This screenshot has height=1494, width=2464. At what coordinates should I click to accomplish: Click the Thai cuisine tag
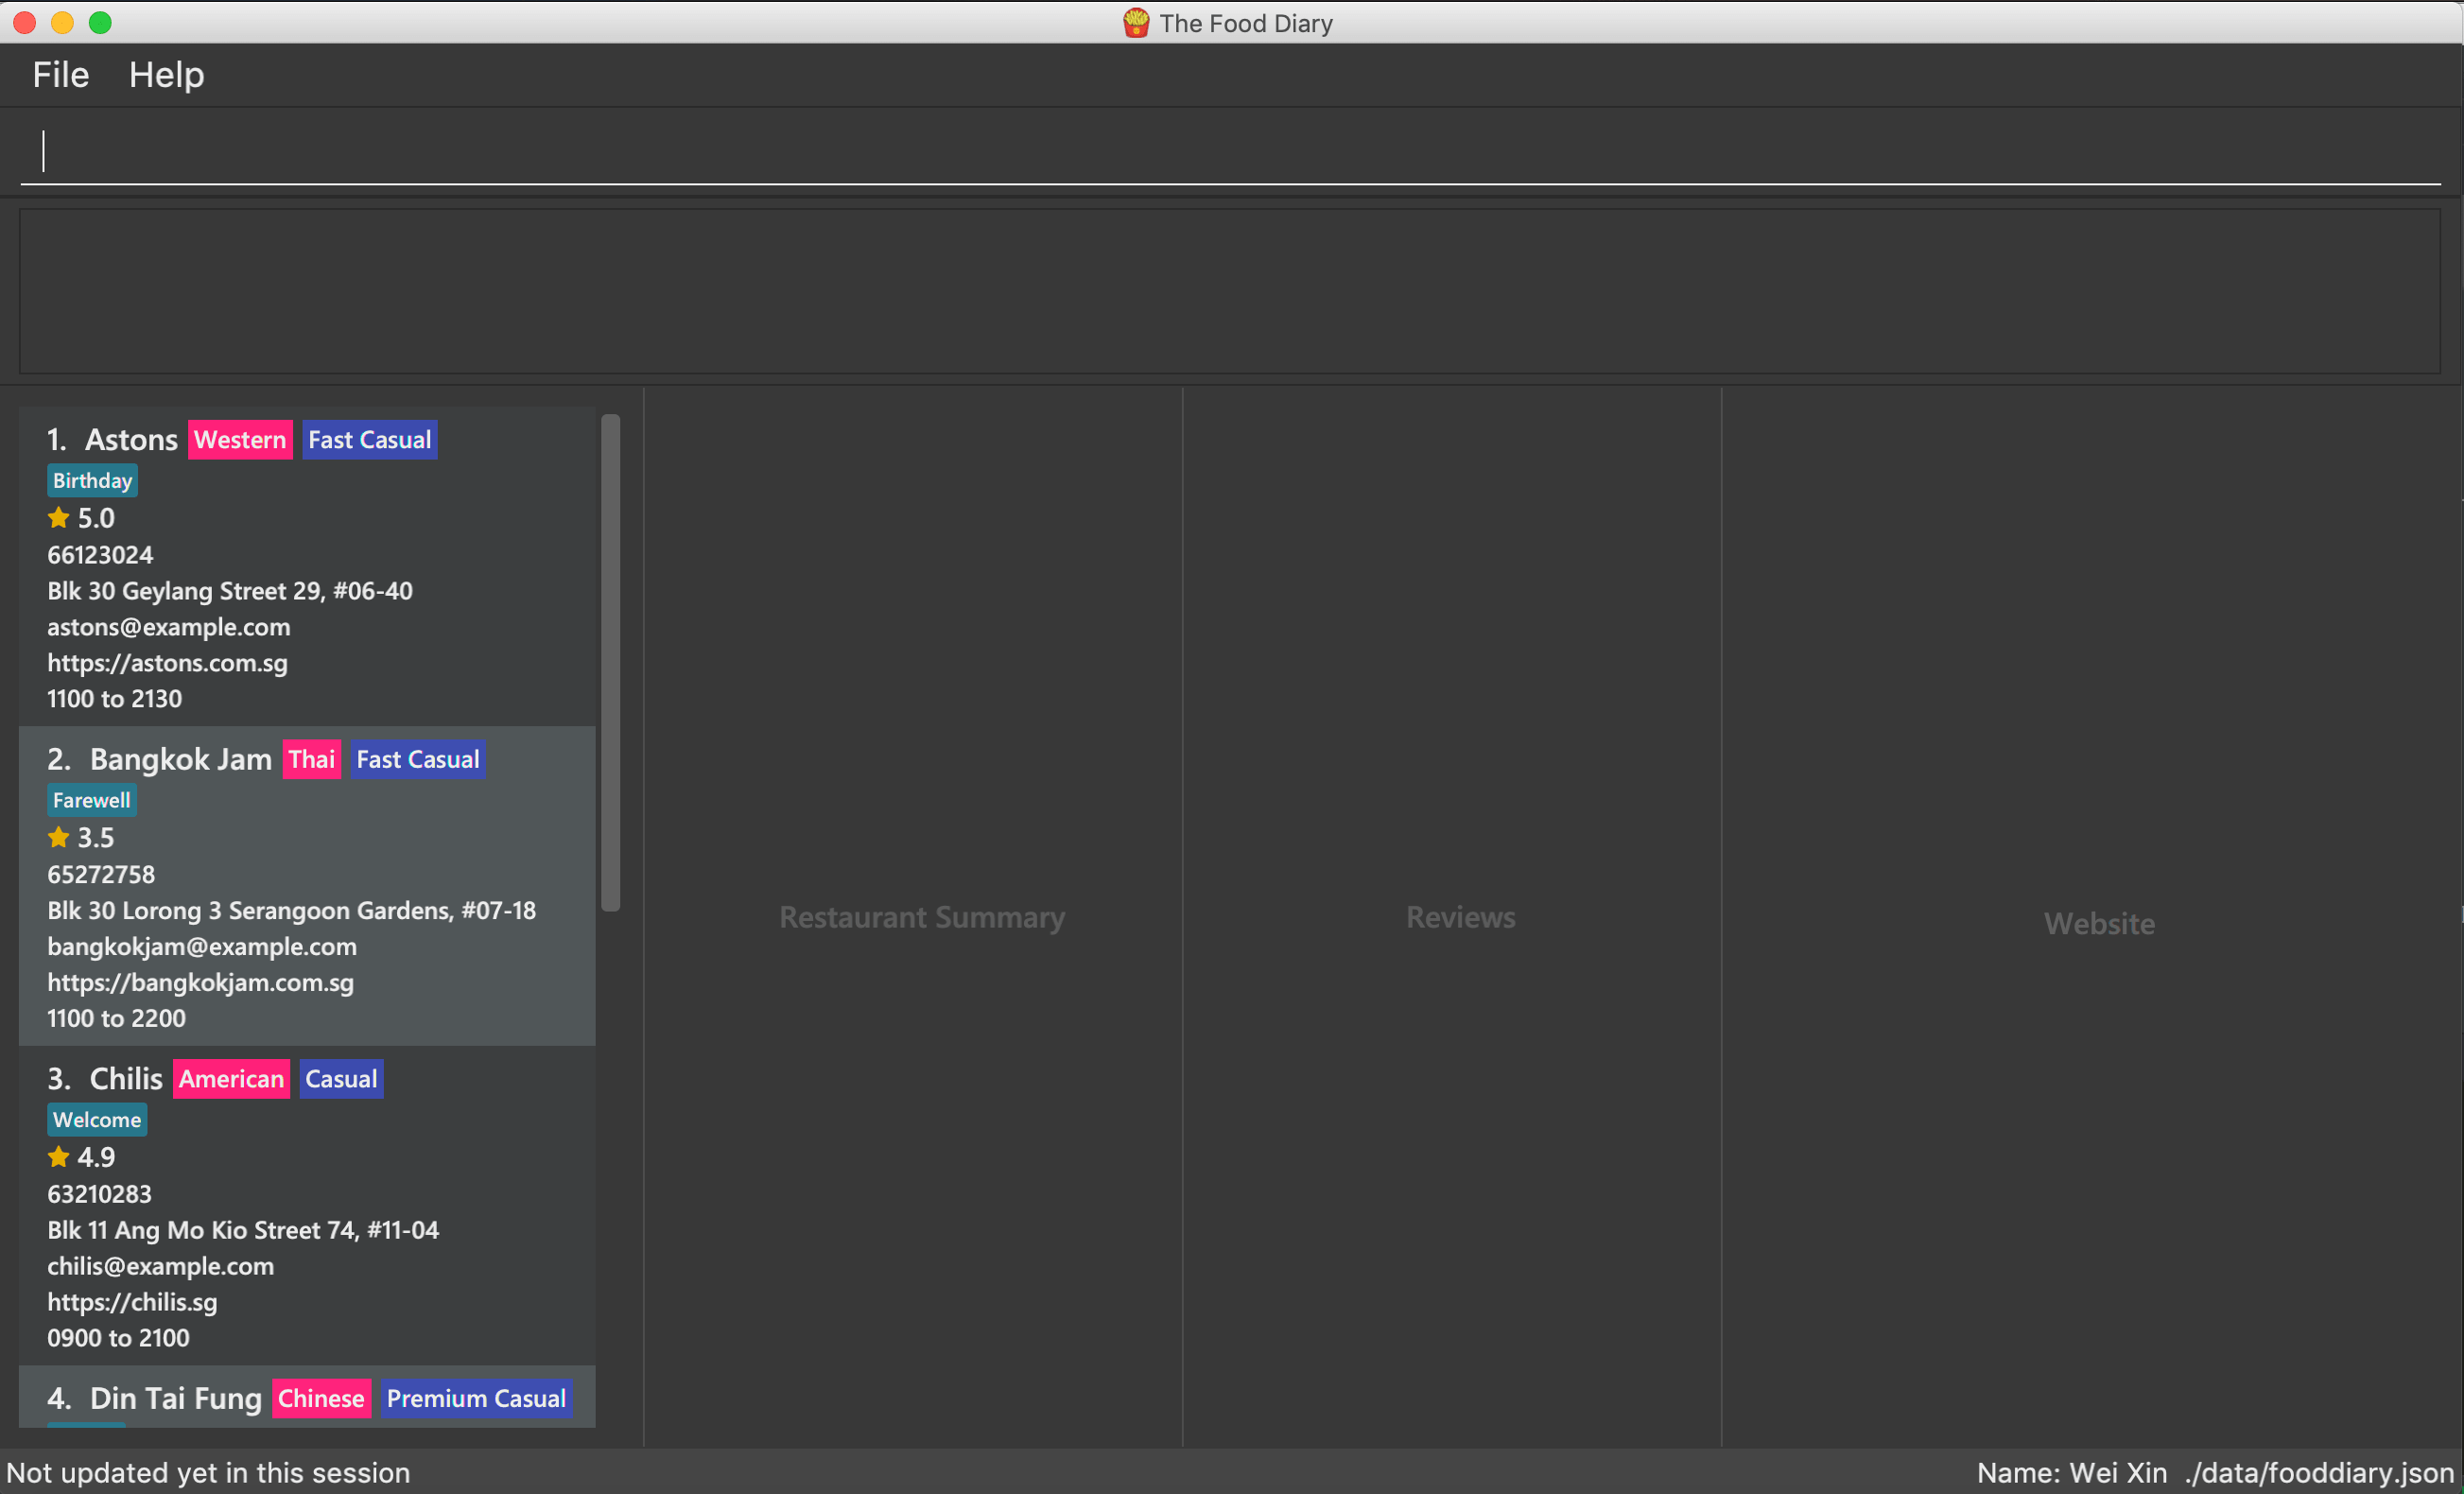pos(312,759)
